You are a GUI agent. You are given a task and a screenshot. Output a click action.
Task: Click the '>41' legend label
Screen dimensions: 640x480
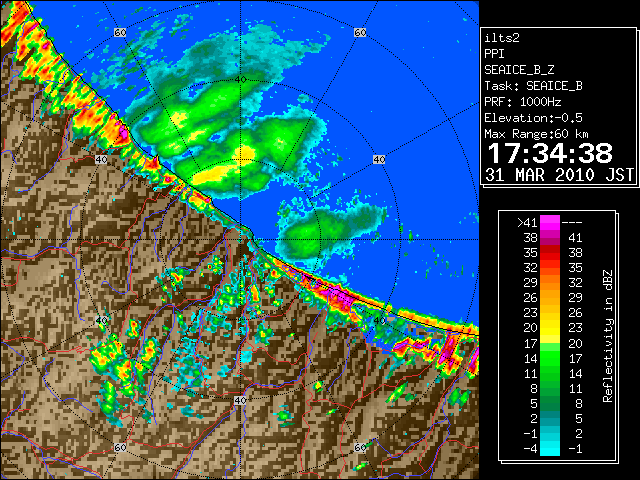[527, 223]
